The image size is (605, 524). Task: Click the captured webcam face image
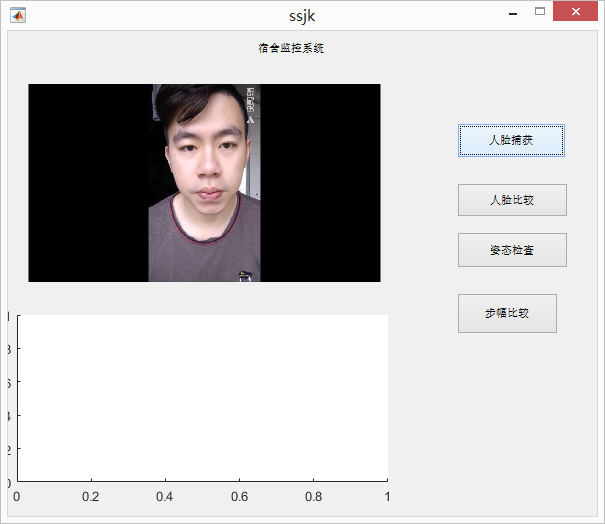tap(204, 182)
